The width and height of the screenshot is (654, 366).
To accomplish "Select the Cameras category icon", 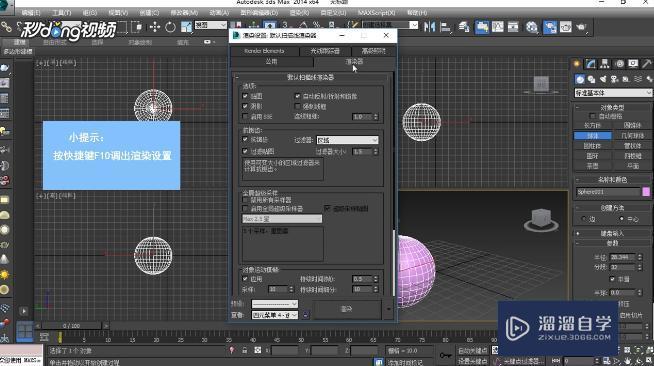I will coord(615,79).
